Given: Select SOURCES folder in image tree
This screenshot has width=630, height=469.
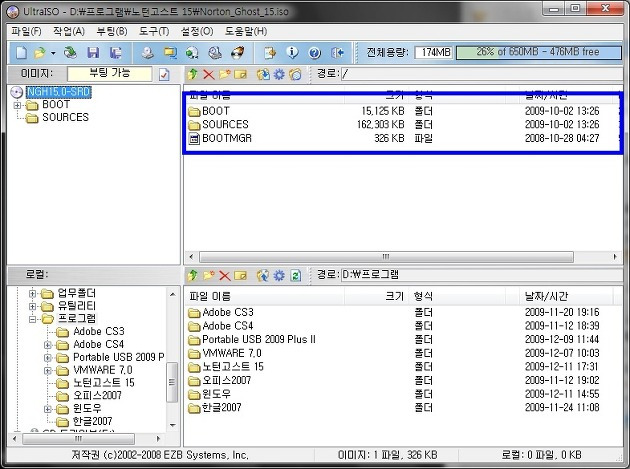Looking at the screenshot, I should (x=65, y=117).
